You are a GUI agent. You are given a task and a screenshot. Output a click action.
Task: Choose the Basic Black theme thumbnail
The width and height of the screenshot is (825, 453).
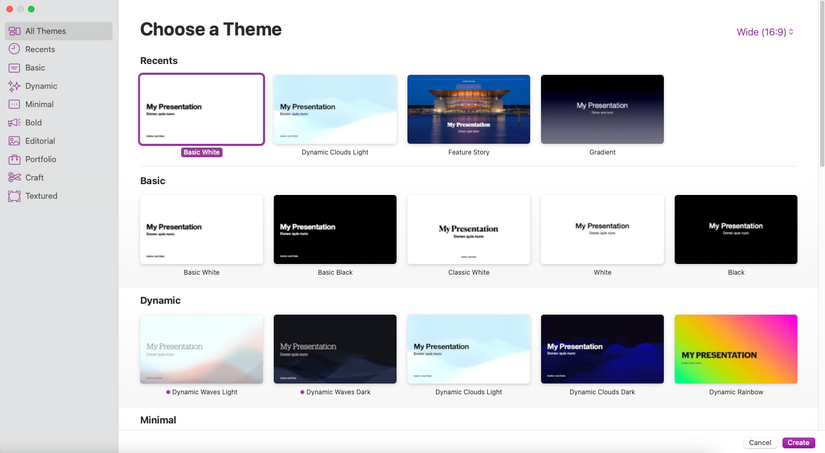(x=335, y=229)
